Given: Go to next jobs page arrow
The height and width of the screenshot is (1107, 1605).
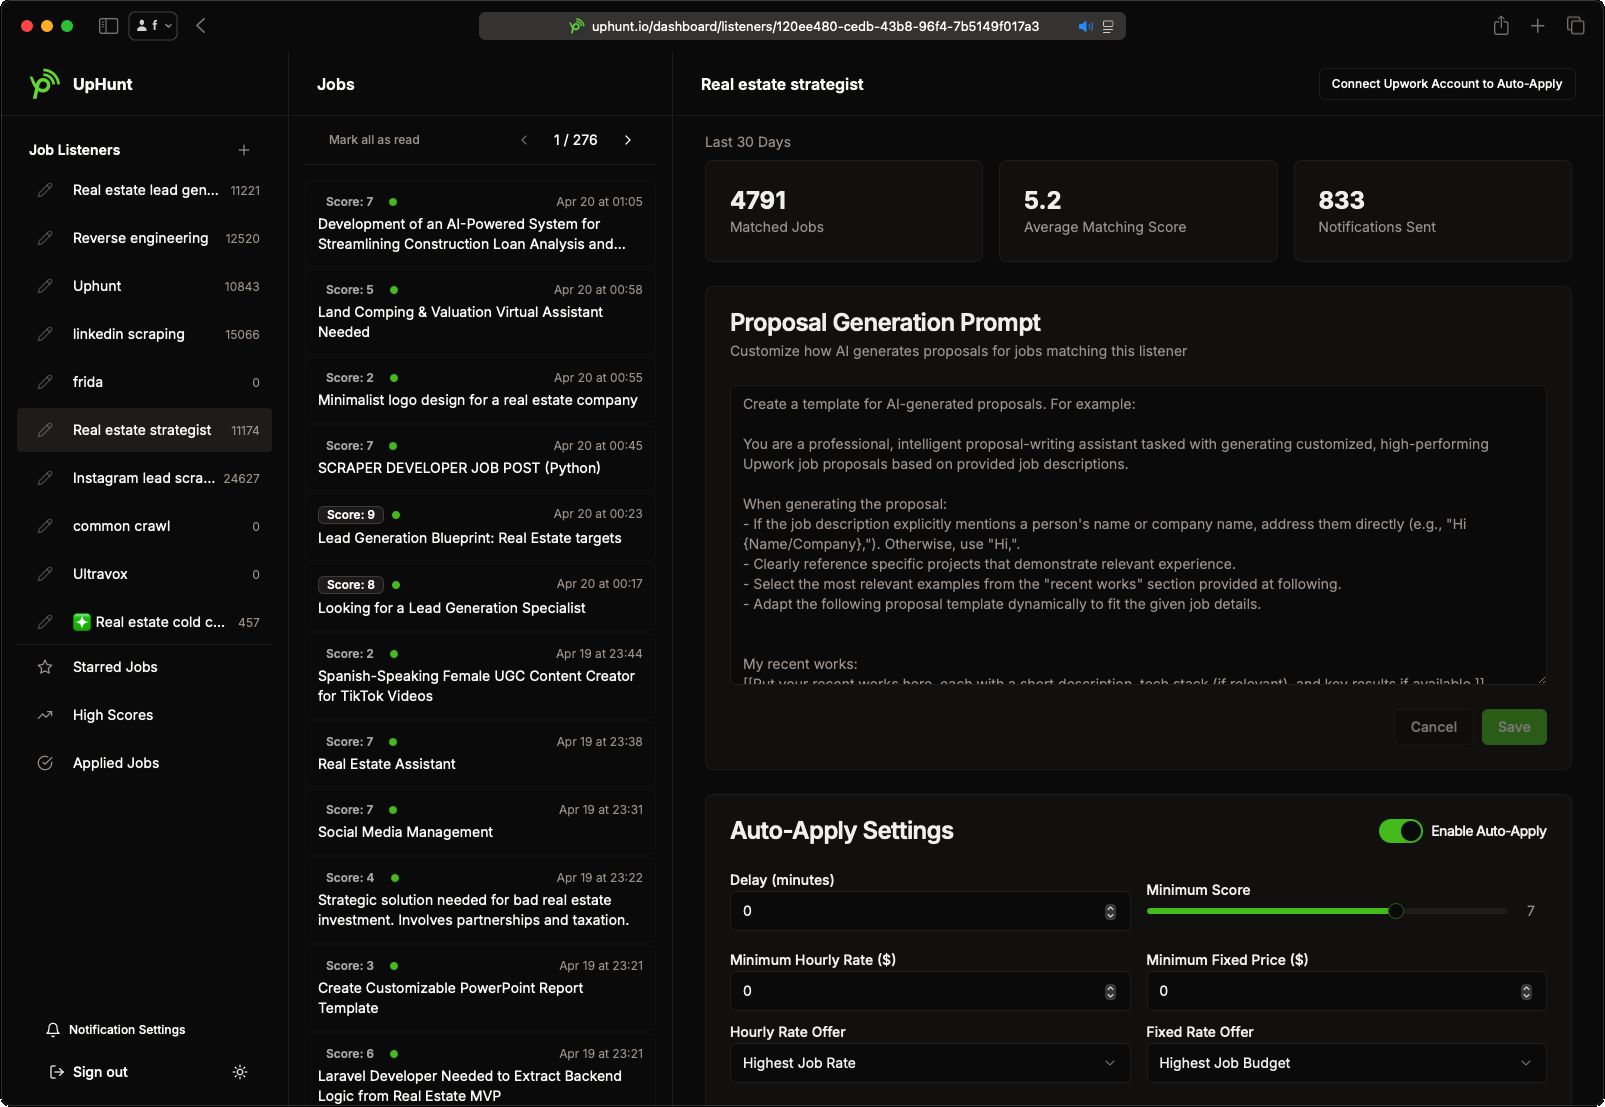Looking at the screenshot, I should tap(628, 140).
